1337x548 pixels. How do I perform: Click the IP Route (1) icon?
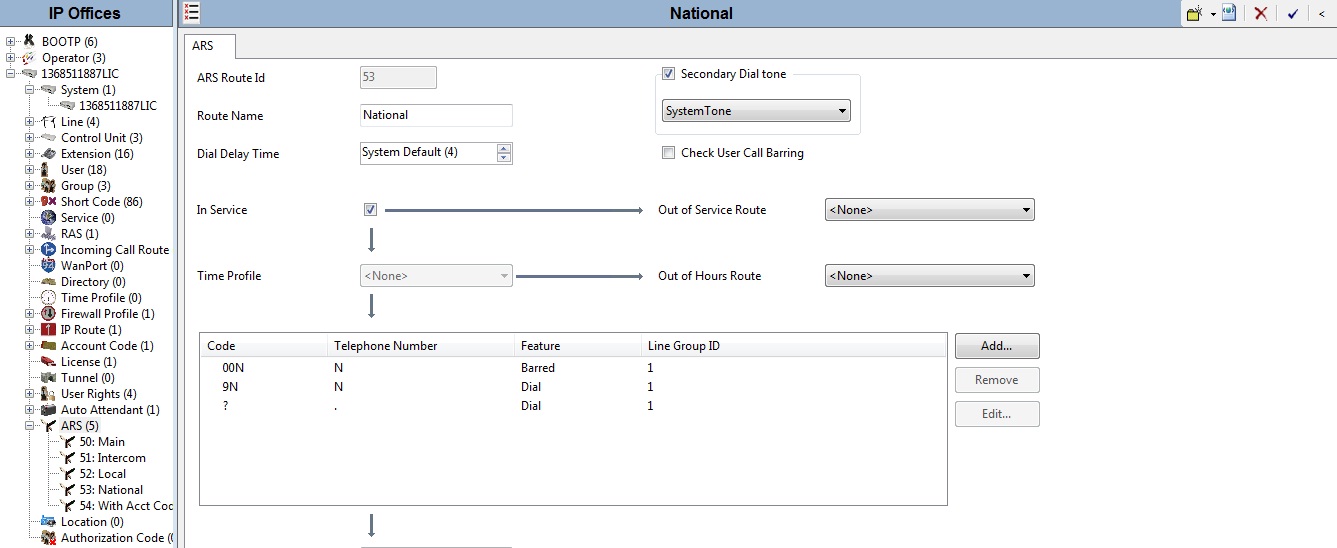(x=48, y=330)
